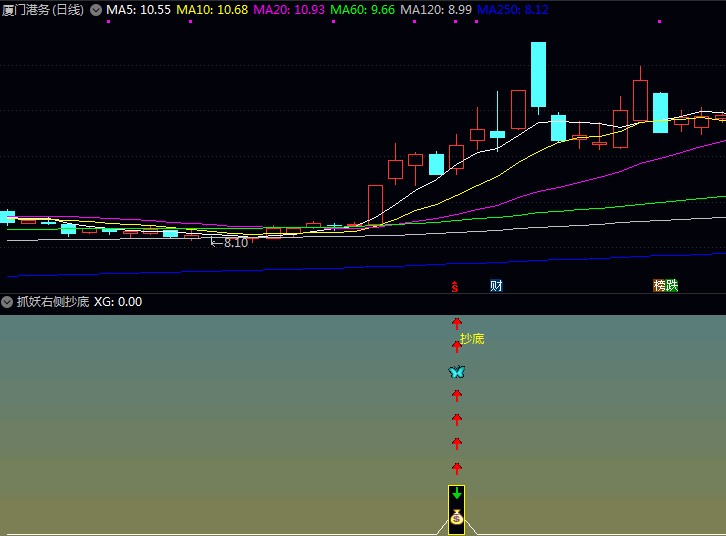Click the money bag icon

point(457,517)
